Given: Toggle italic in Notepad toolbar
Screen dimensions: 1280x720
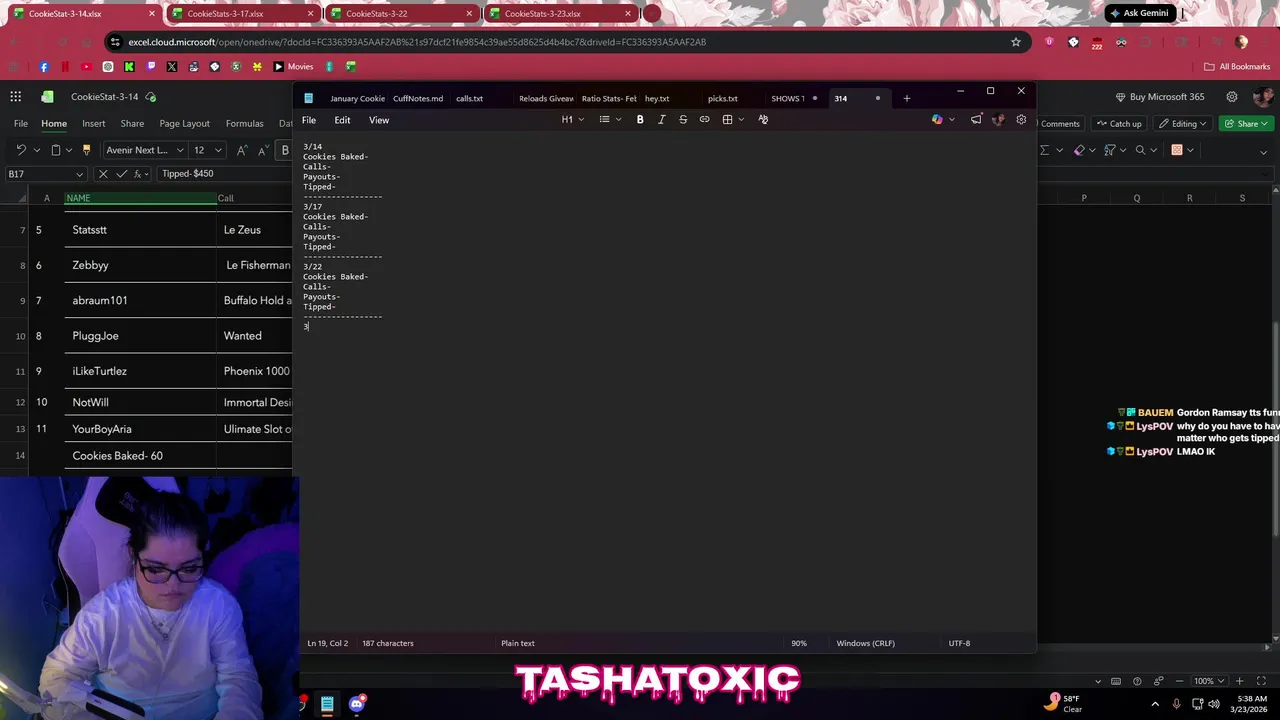Looking at the screenshot, I should 661,119.
